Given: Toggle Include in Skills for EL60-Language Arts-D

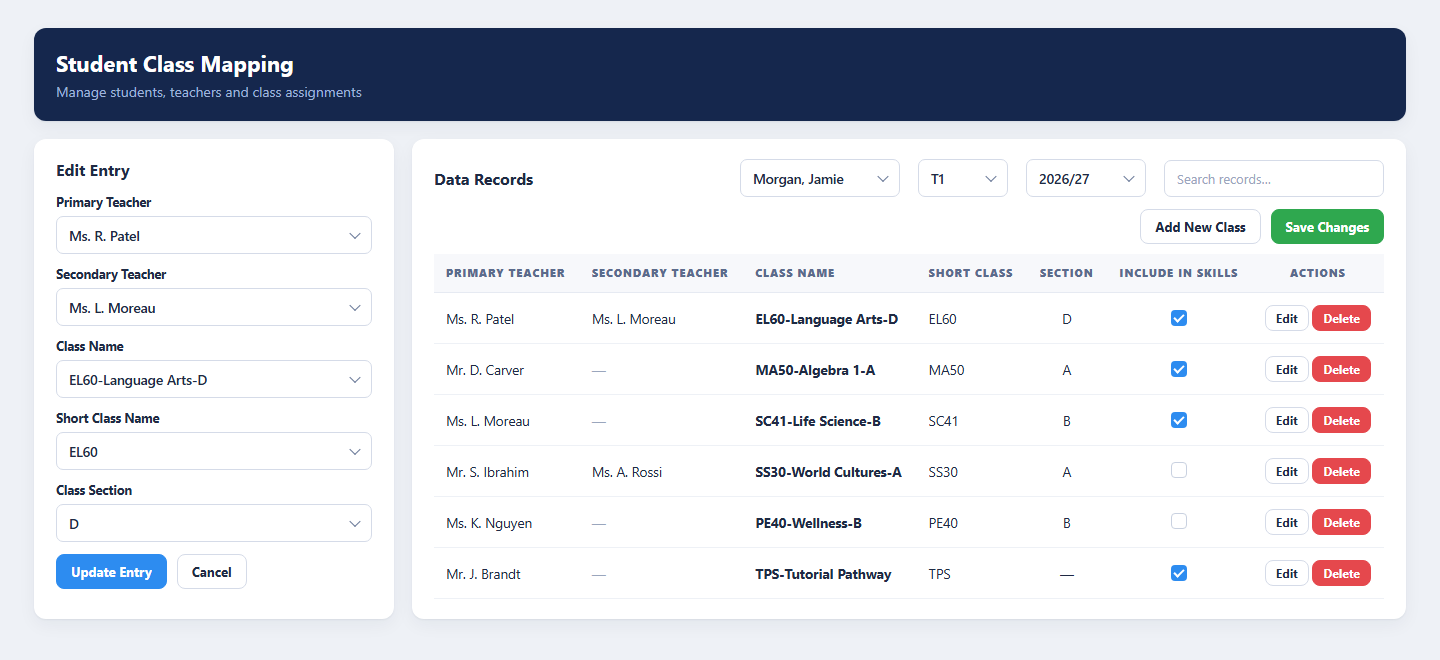Looking at the screenshot, I should click(x=1179, y=318).
